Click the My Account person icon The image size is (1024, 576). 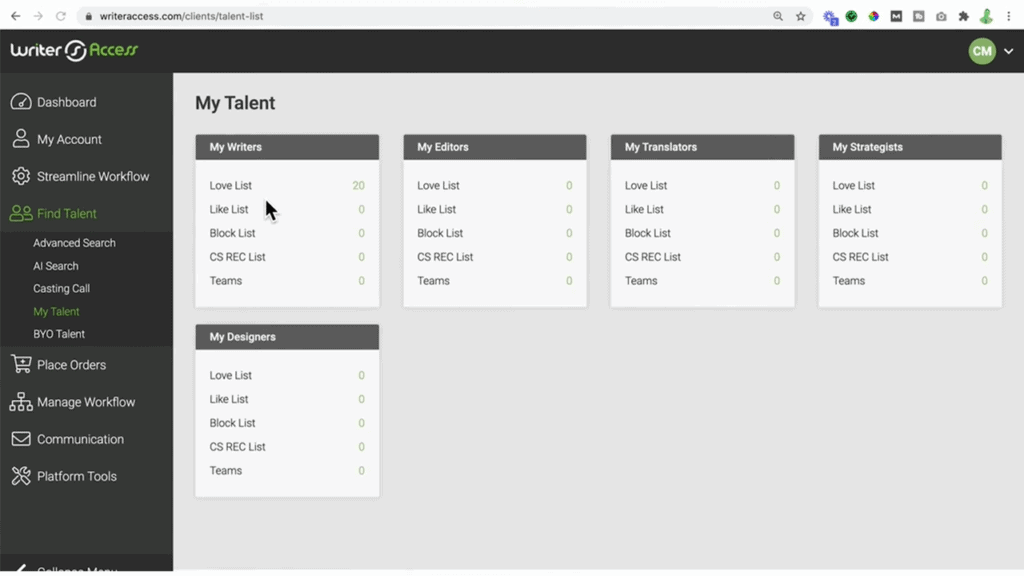tap(20, 139)
